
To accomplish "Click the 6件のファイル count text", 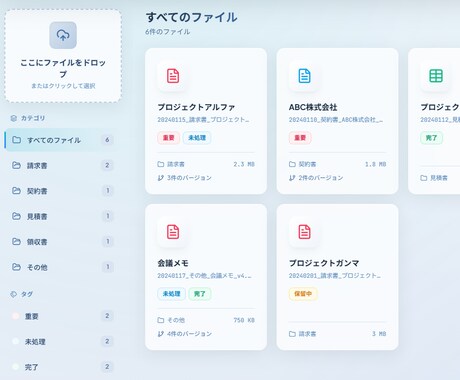I will 168,32.
